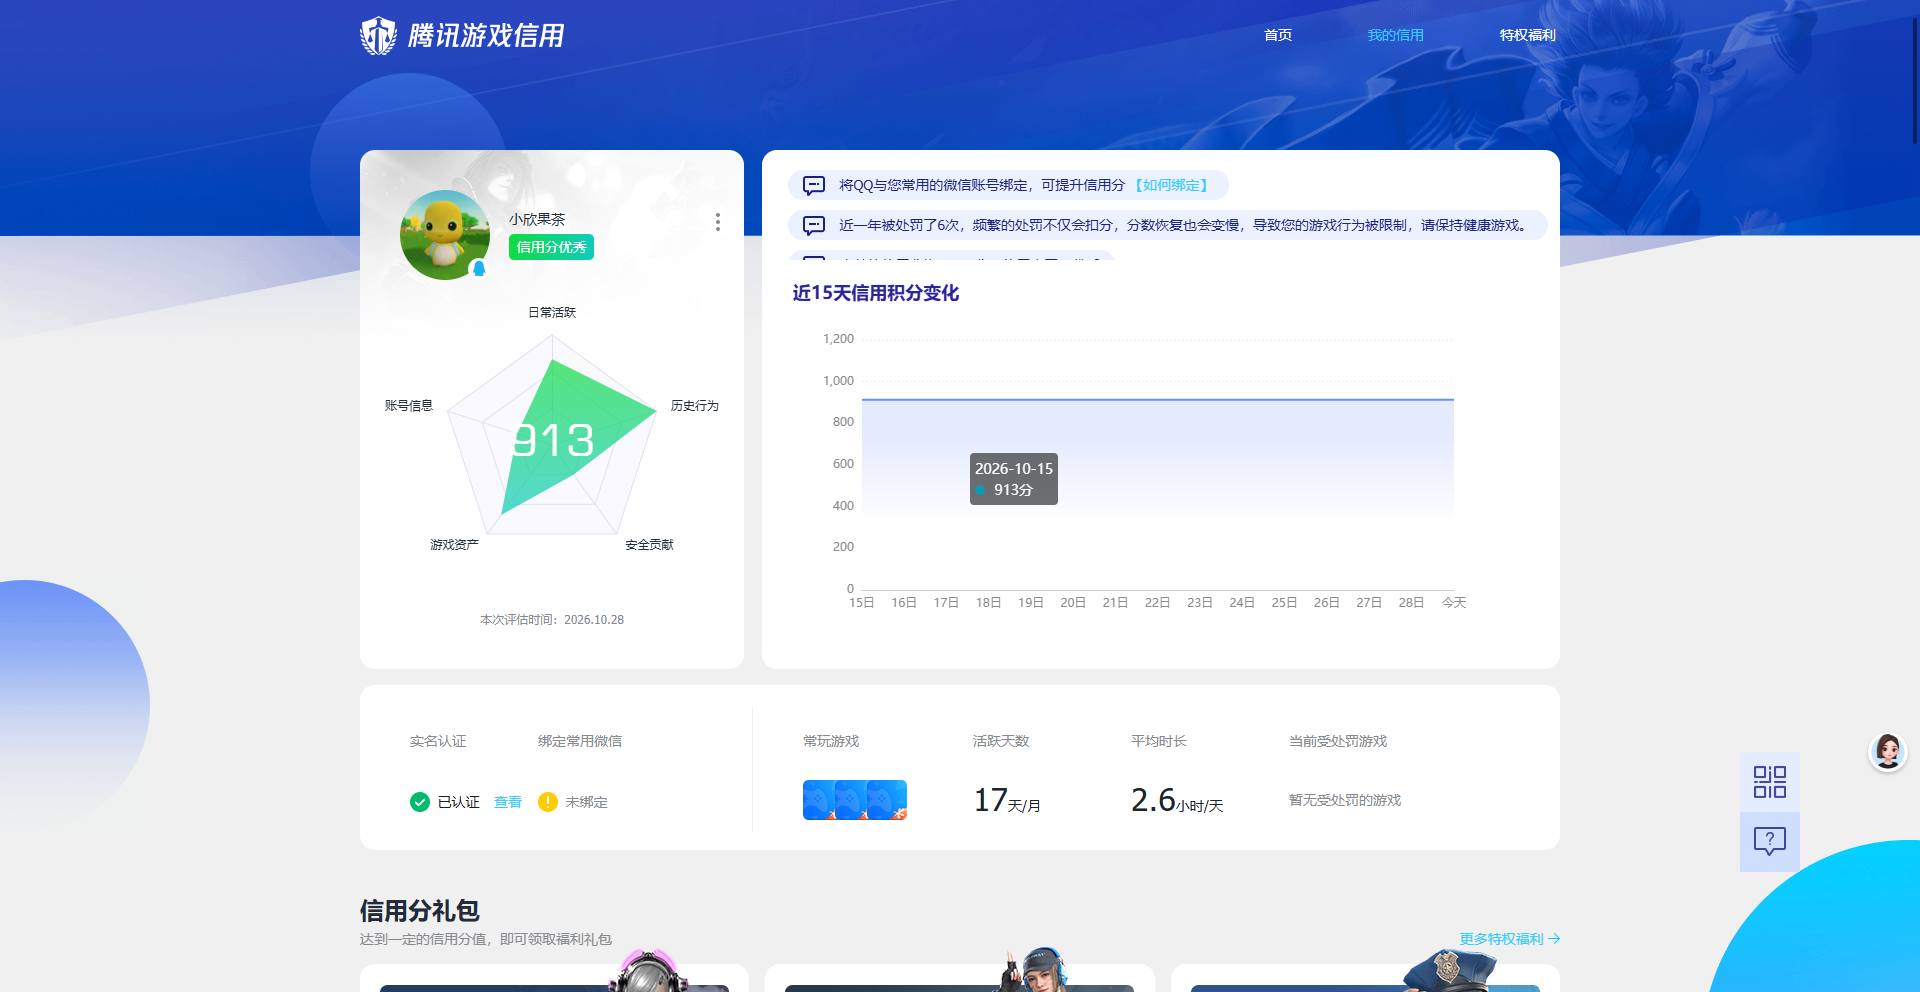Image resolution: width=1920 pixels, height=992 pixels.
Task: Click the 今天 label on chart axis
Action: tap(1454, 602)
